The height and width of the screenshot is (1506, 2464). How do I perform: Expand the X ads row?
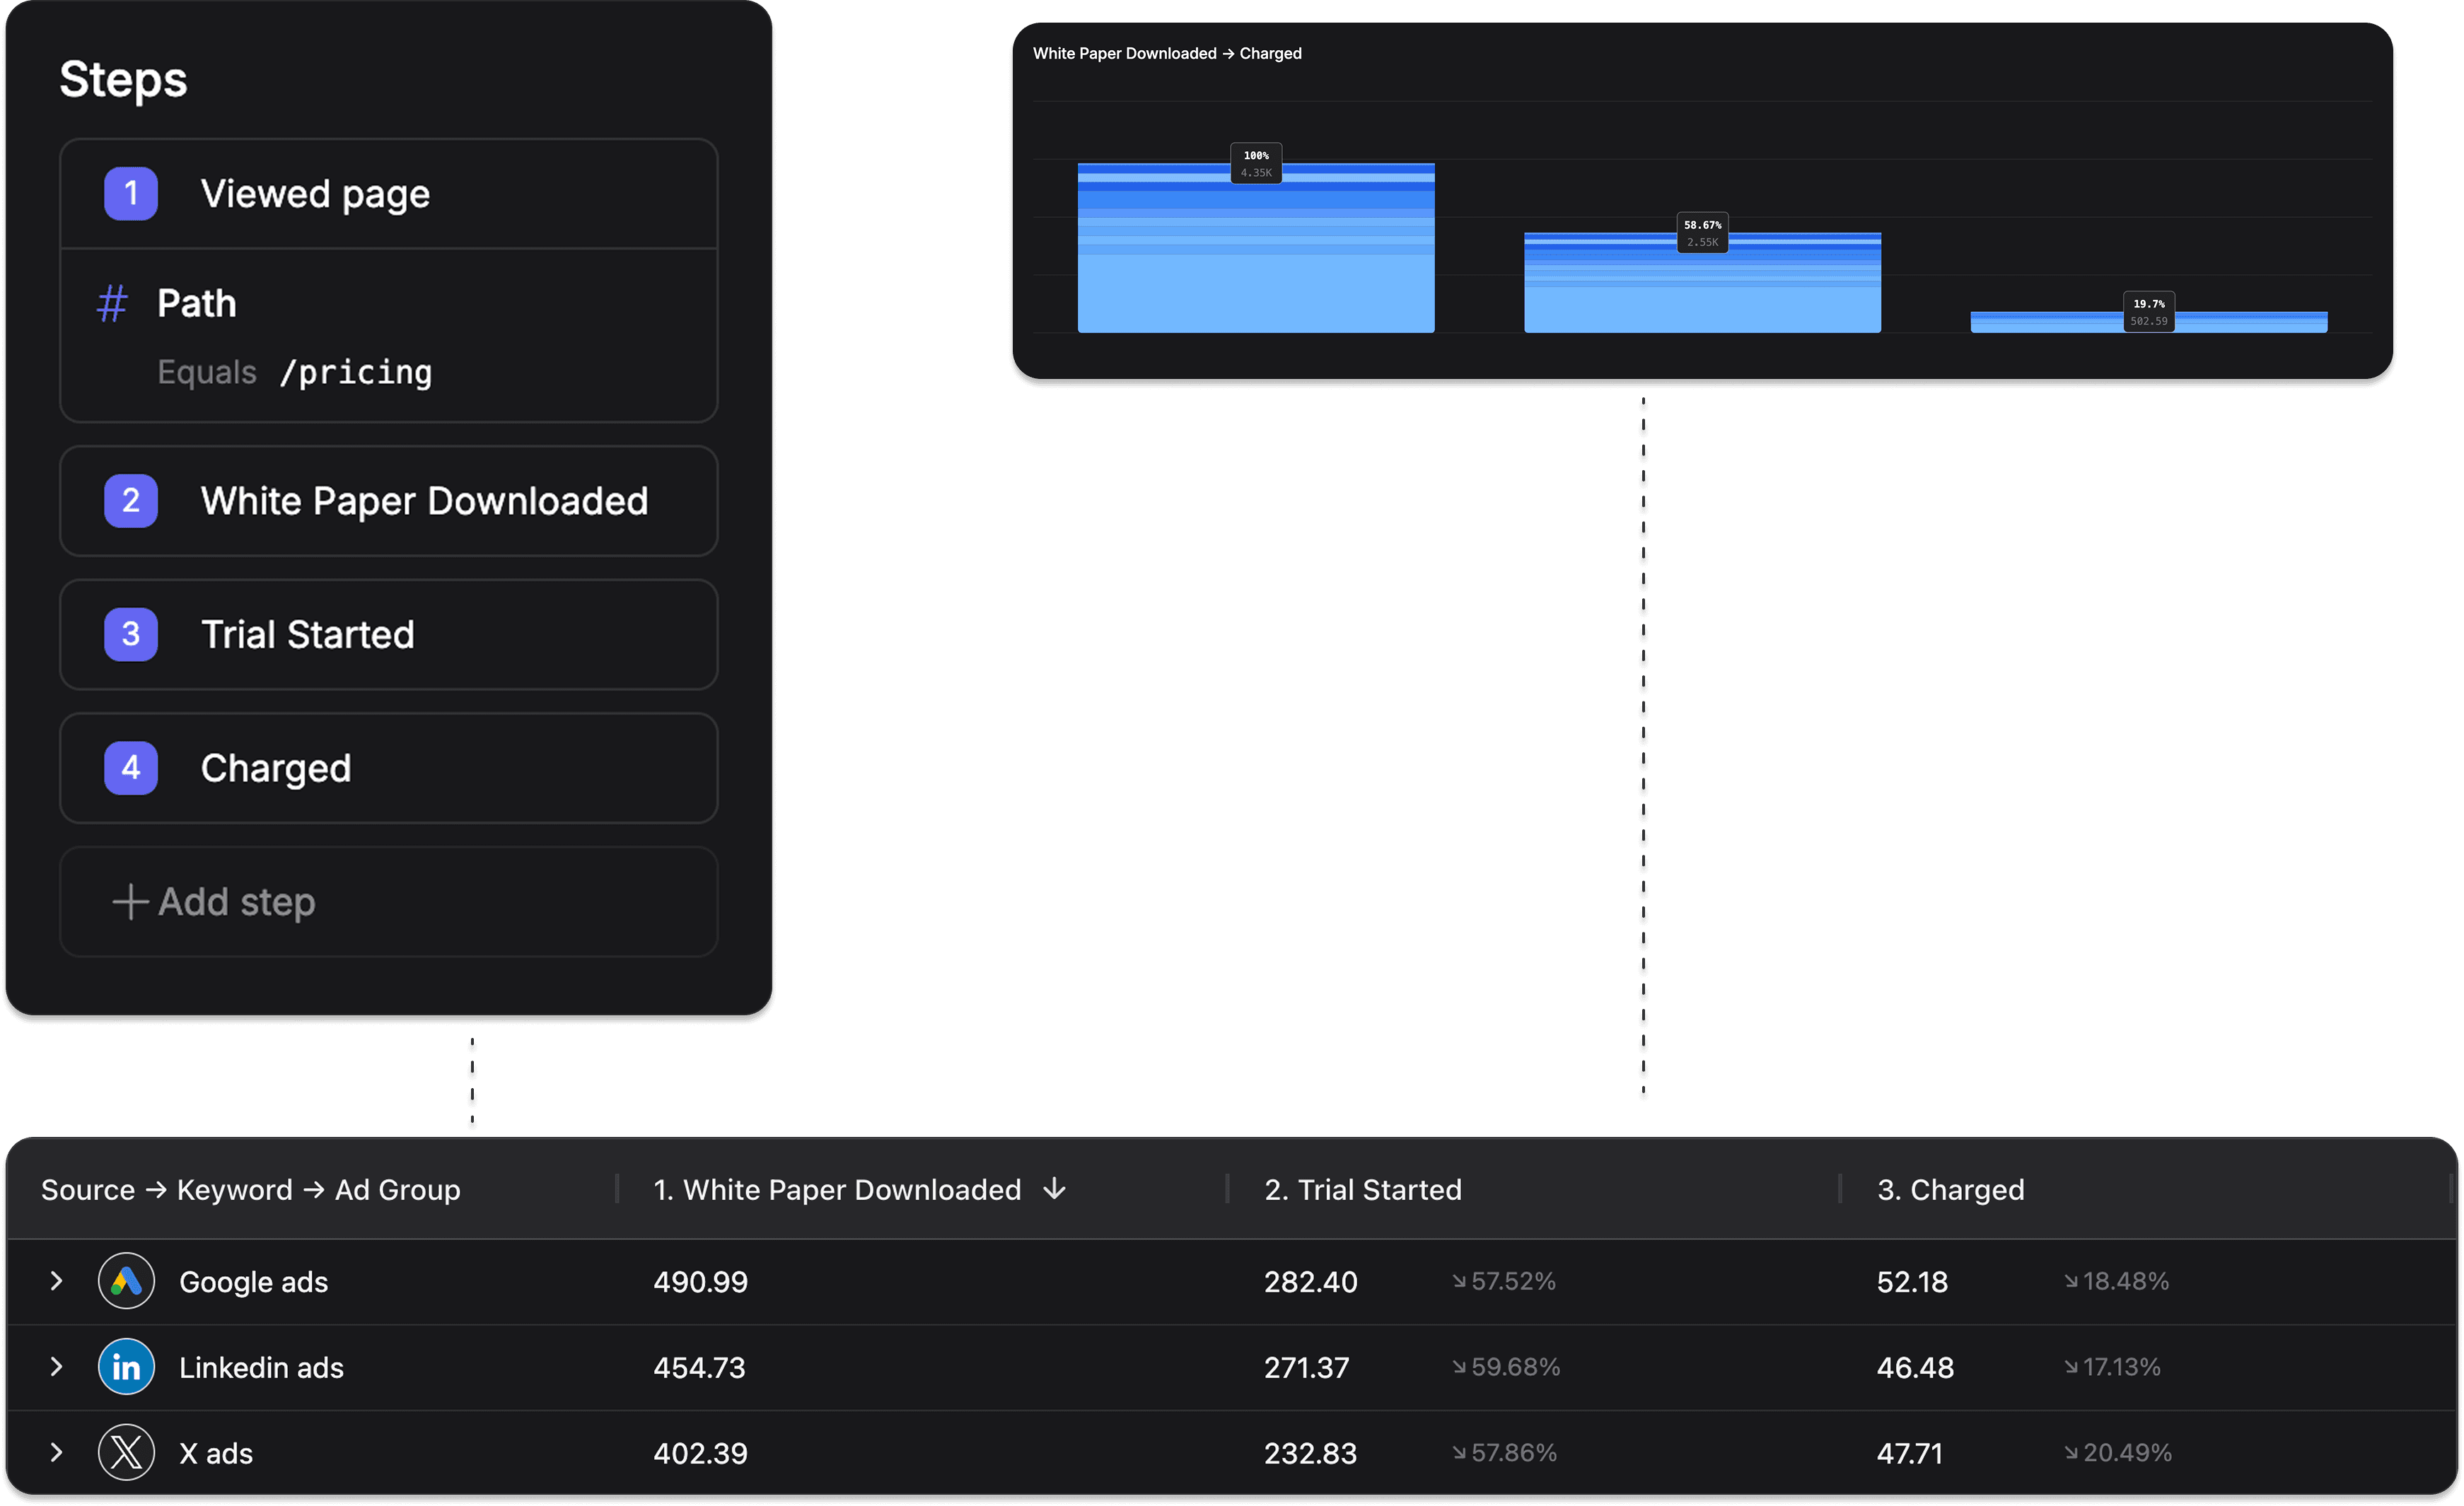click(x=57, y=1452)
